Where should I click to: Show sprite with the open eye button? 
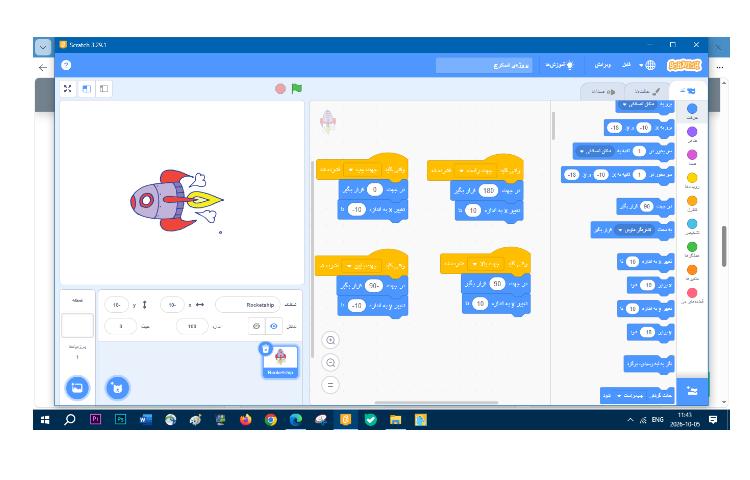tap(274, 326)
